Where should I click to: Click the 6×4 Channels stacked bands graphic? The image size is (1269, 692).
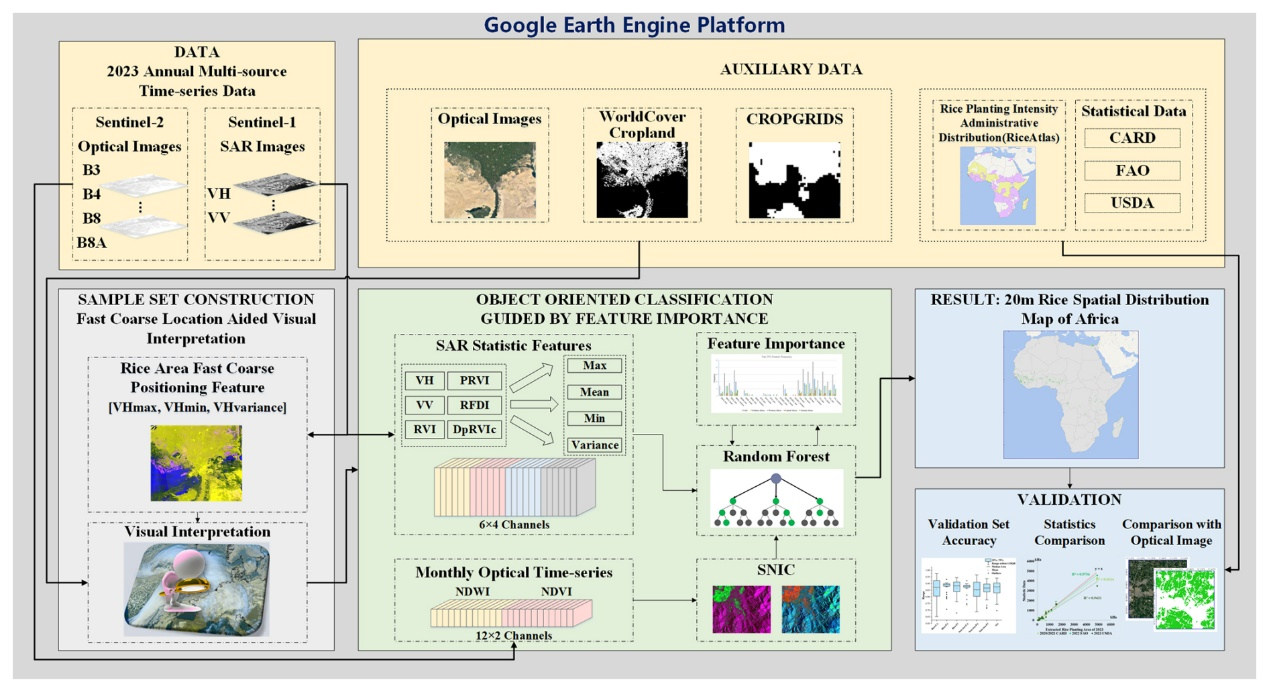514,492
